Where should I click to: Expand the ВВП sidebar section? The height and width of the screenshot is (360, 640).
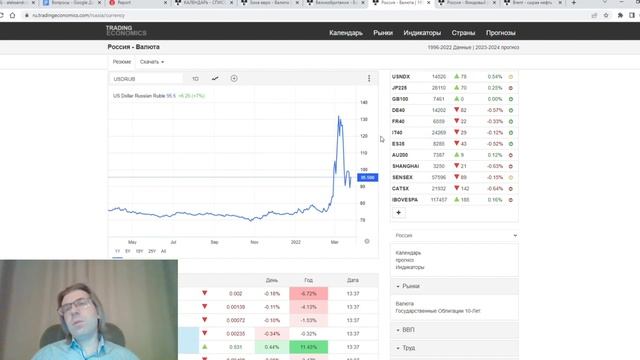[x=455, y=330]
